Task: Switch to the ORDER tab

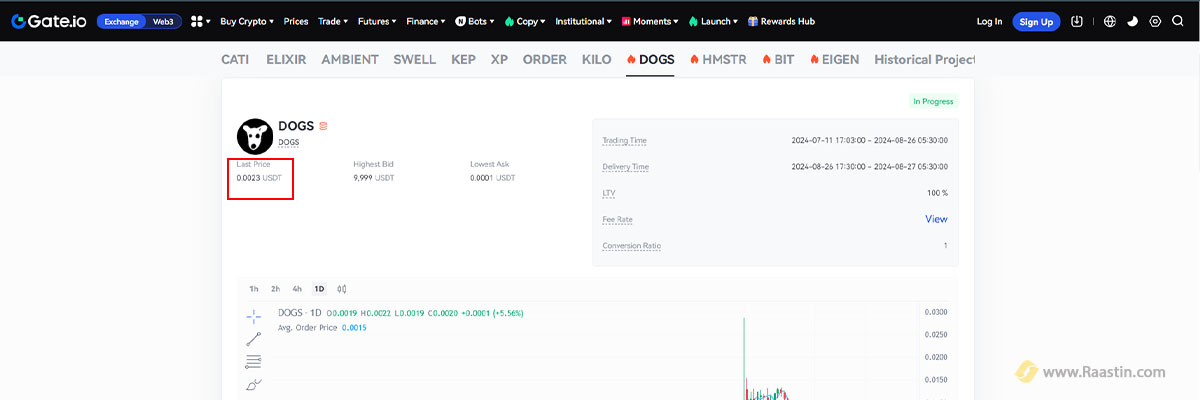Action: 545,59
